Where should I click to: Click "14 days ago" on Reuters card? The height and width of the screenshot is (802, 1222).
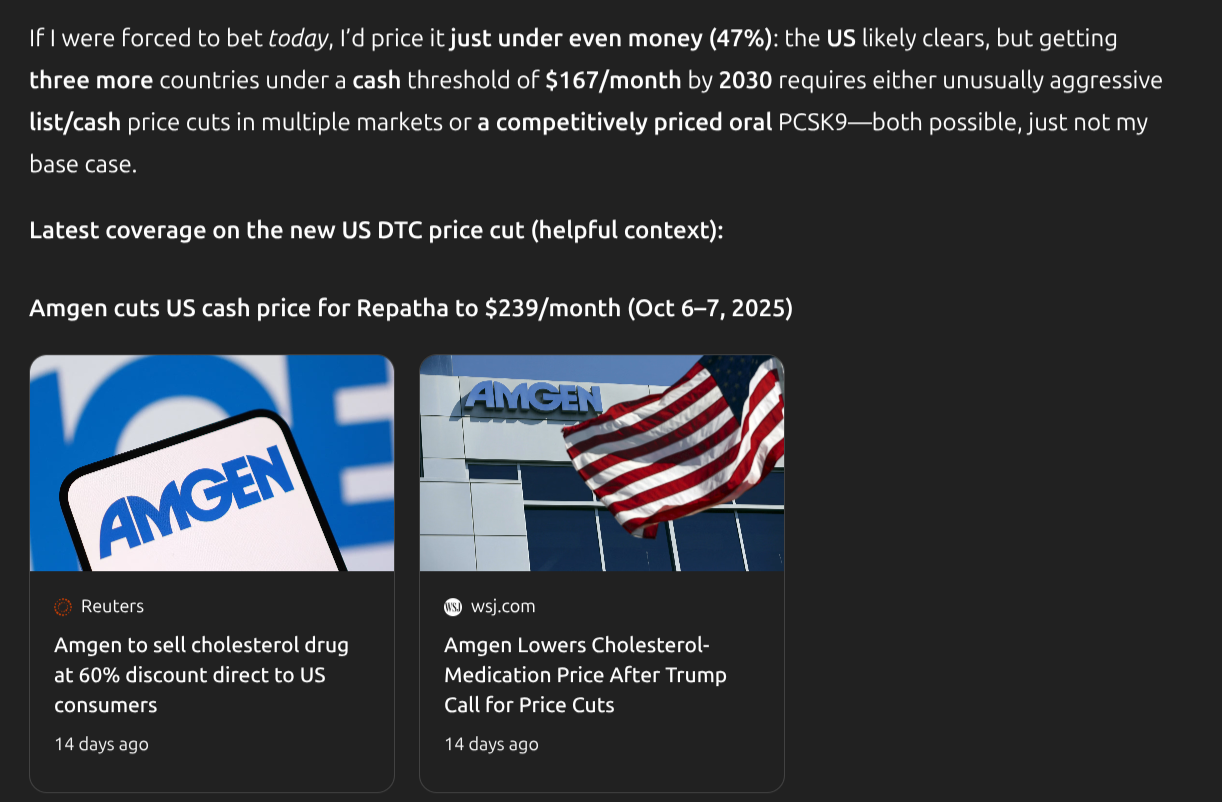pyautogui.click(x=101, y=744)
